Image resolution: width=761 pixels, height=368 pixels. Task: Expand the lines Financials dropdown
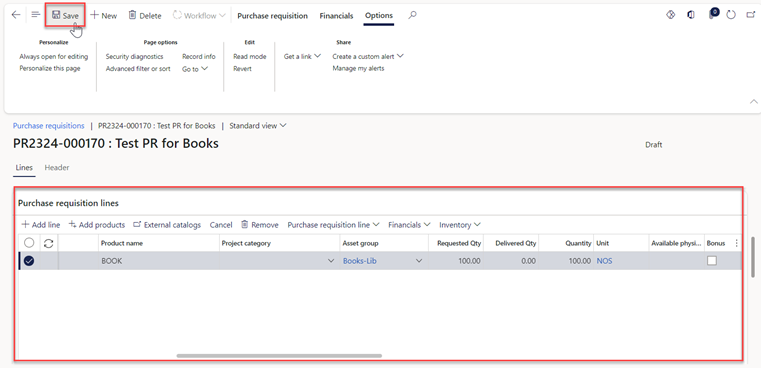[x=409, y=225]
